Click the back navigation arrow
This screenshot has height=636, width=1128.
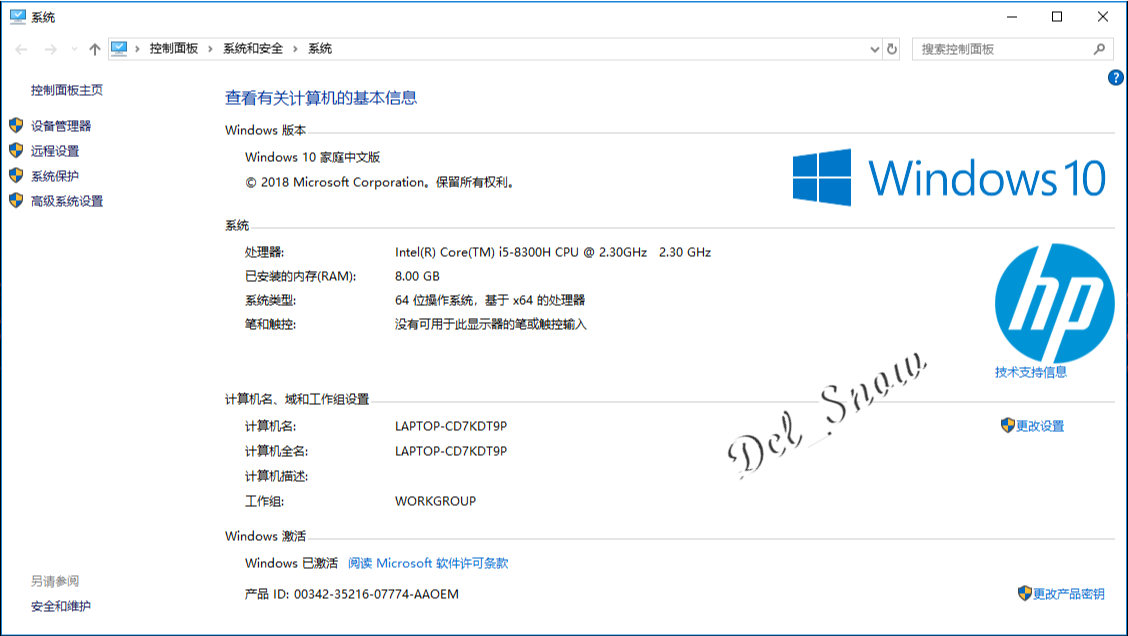(22, 49)
